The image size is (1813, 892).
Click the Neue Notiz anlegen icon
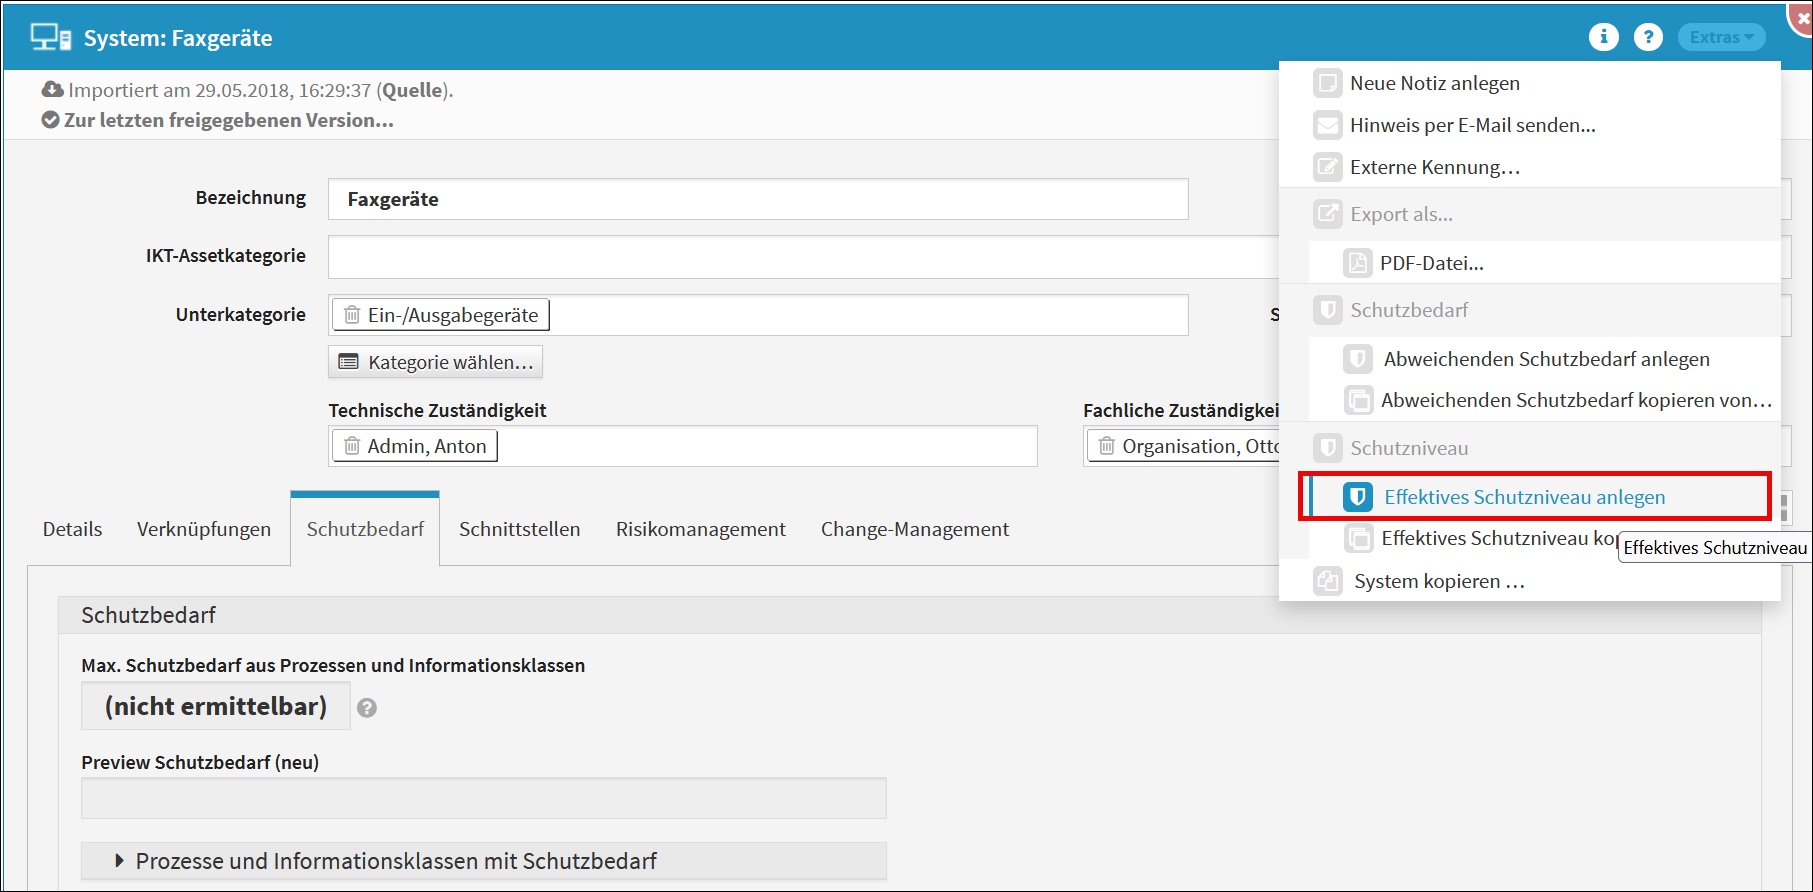click(1327, 83)
